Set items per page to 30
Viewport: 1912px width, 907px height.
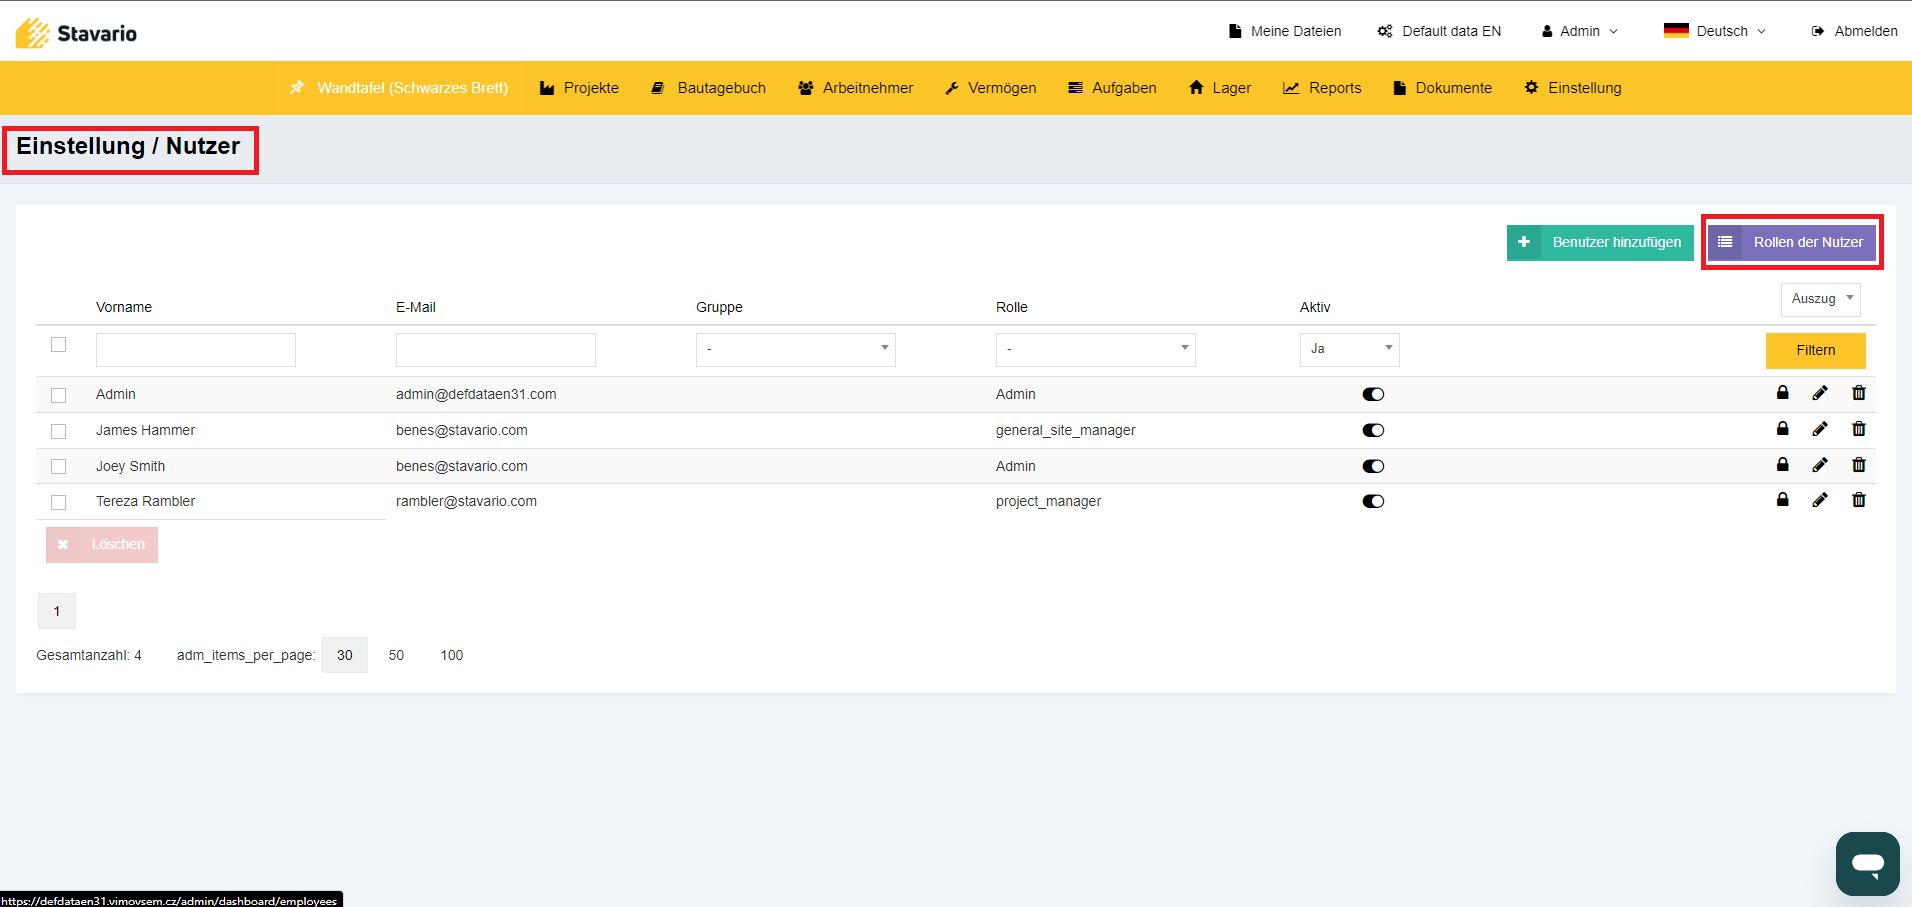pos(345,655)
